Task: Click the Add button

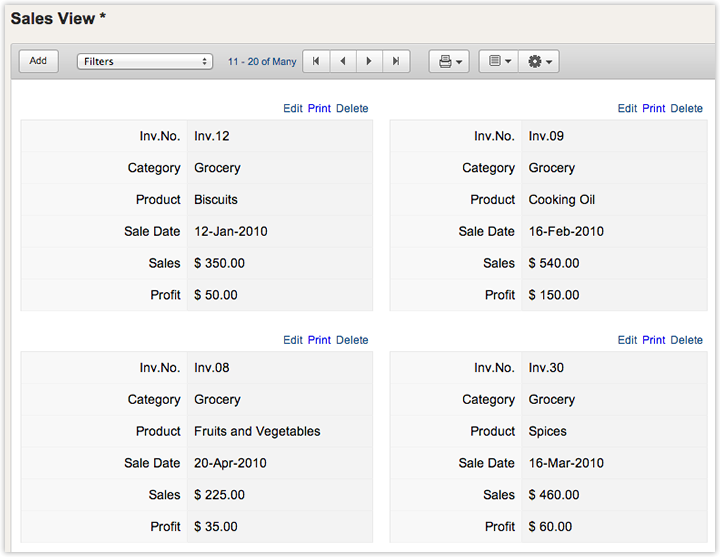Action: pyautogui.click(x=38, y=61)
